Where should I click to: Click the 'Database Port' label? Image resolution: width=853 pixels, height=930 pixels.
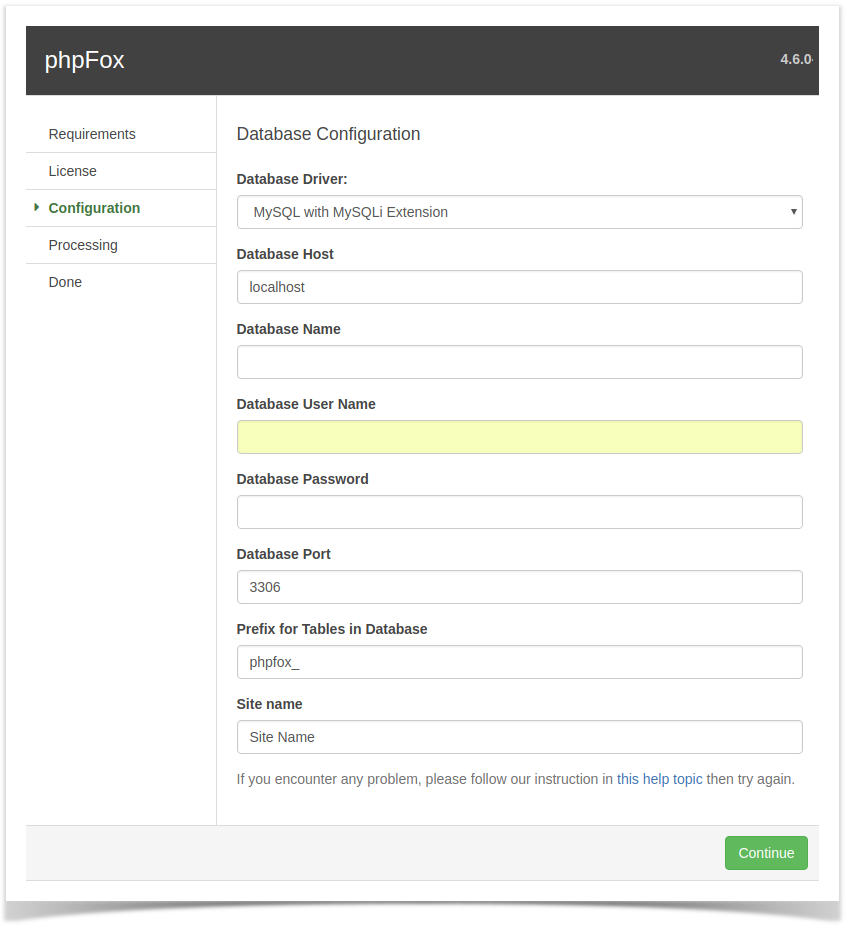click(284, 554)
